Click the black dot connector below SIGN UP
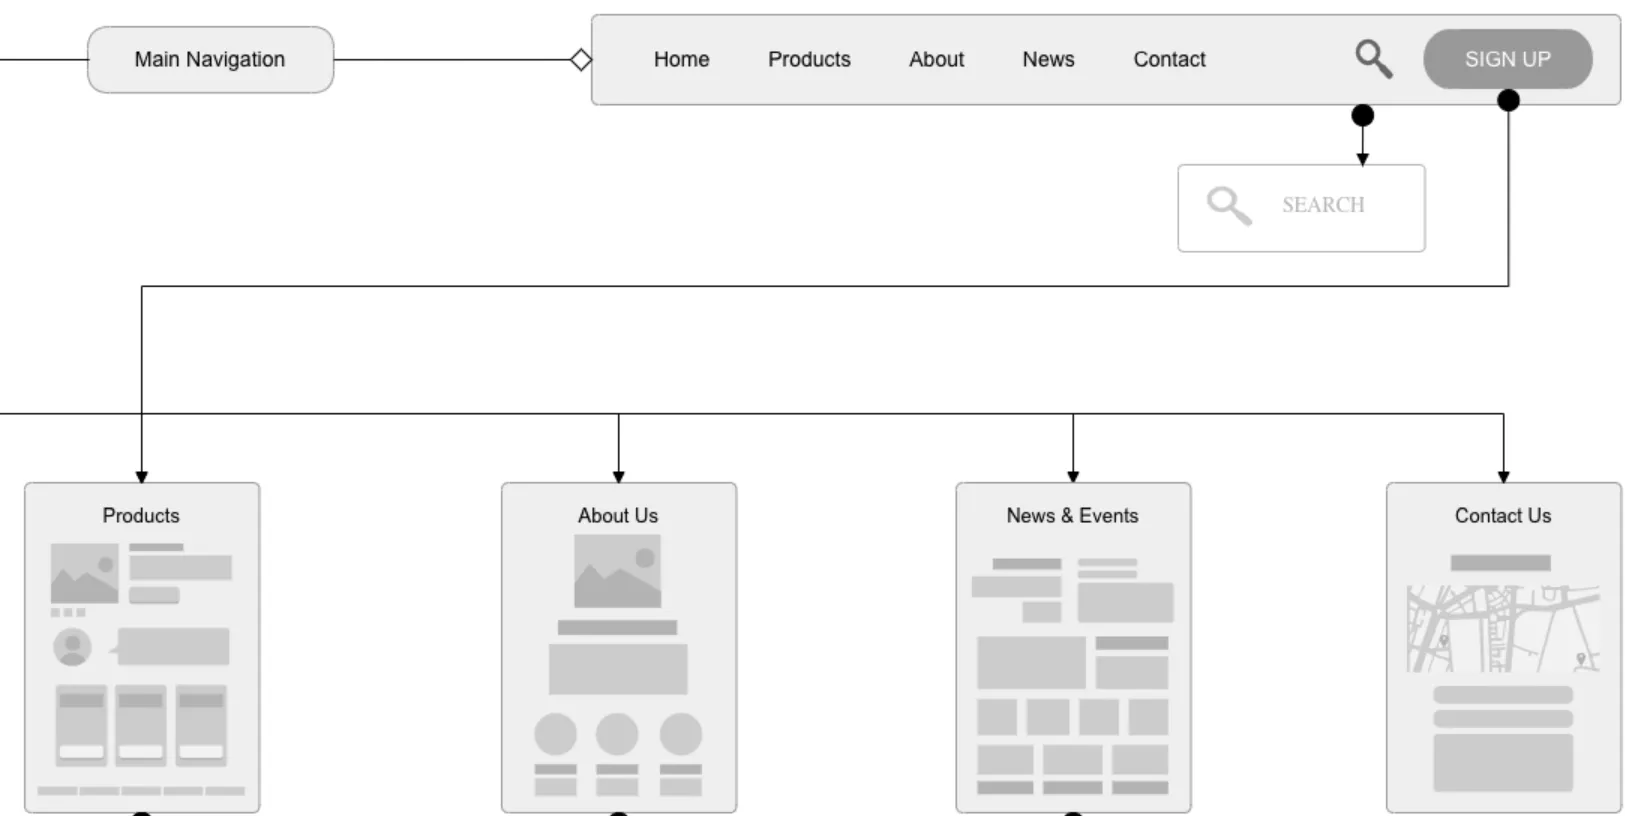The height and width of the screenshot is (816, 1625). 1508,100
